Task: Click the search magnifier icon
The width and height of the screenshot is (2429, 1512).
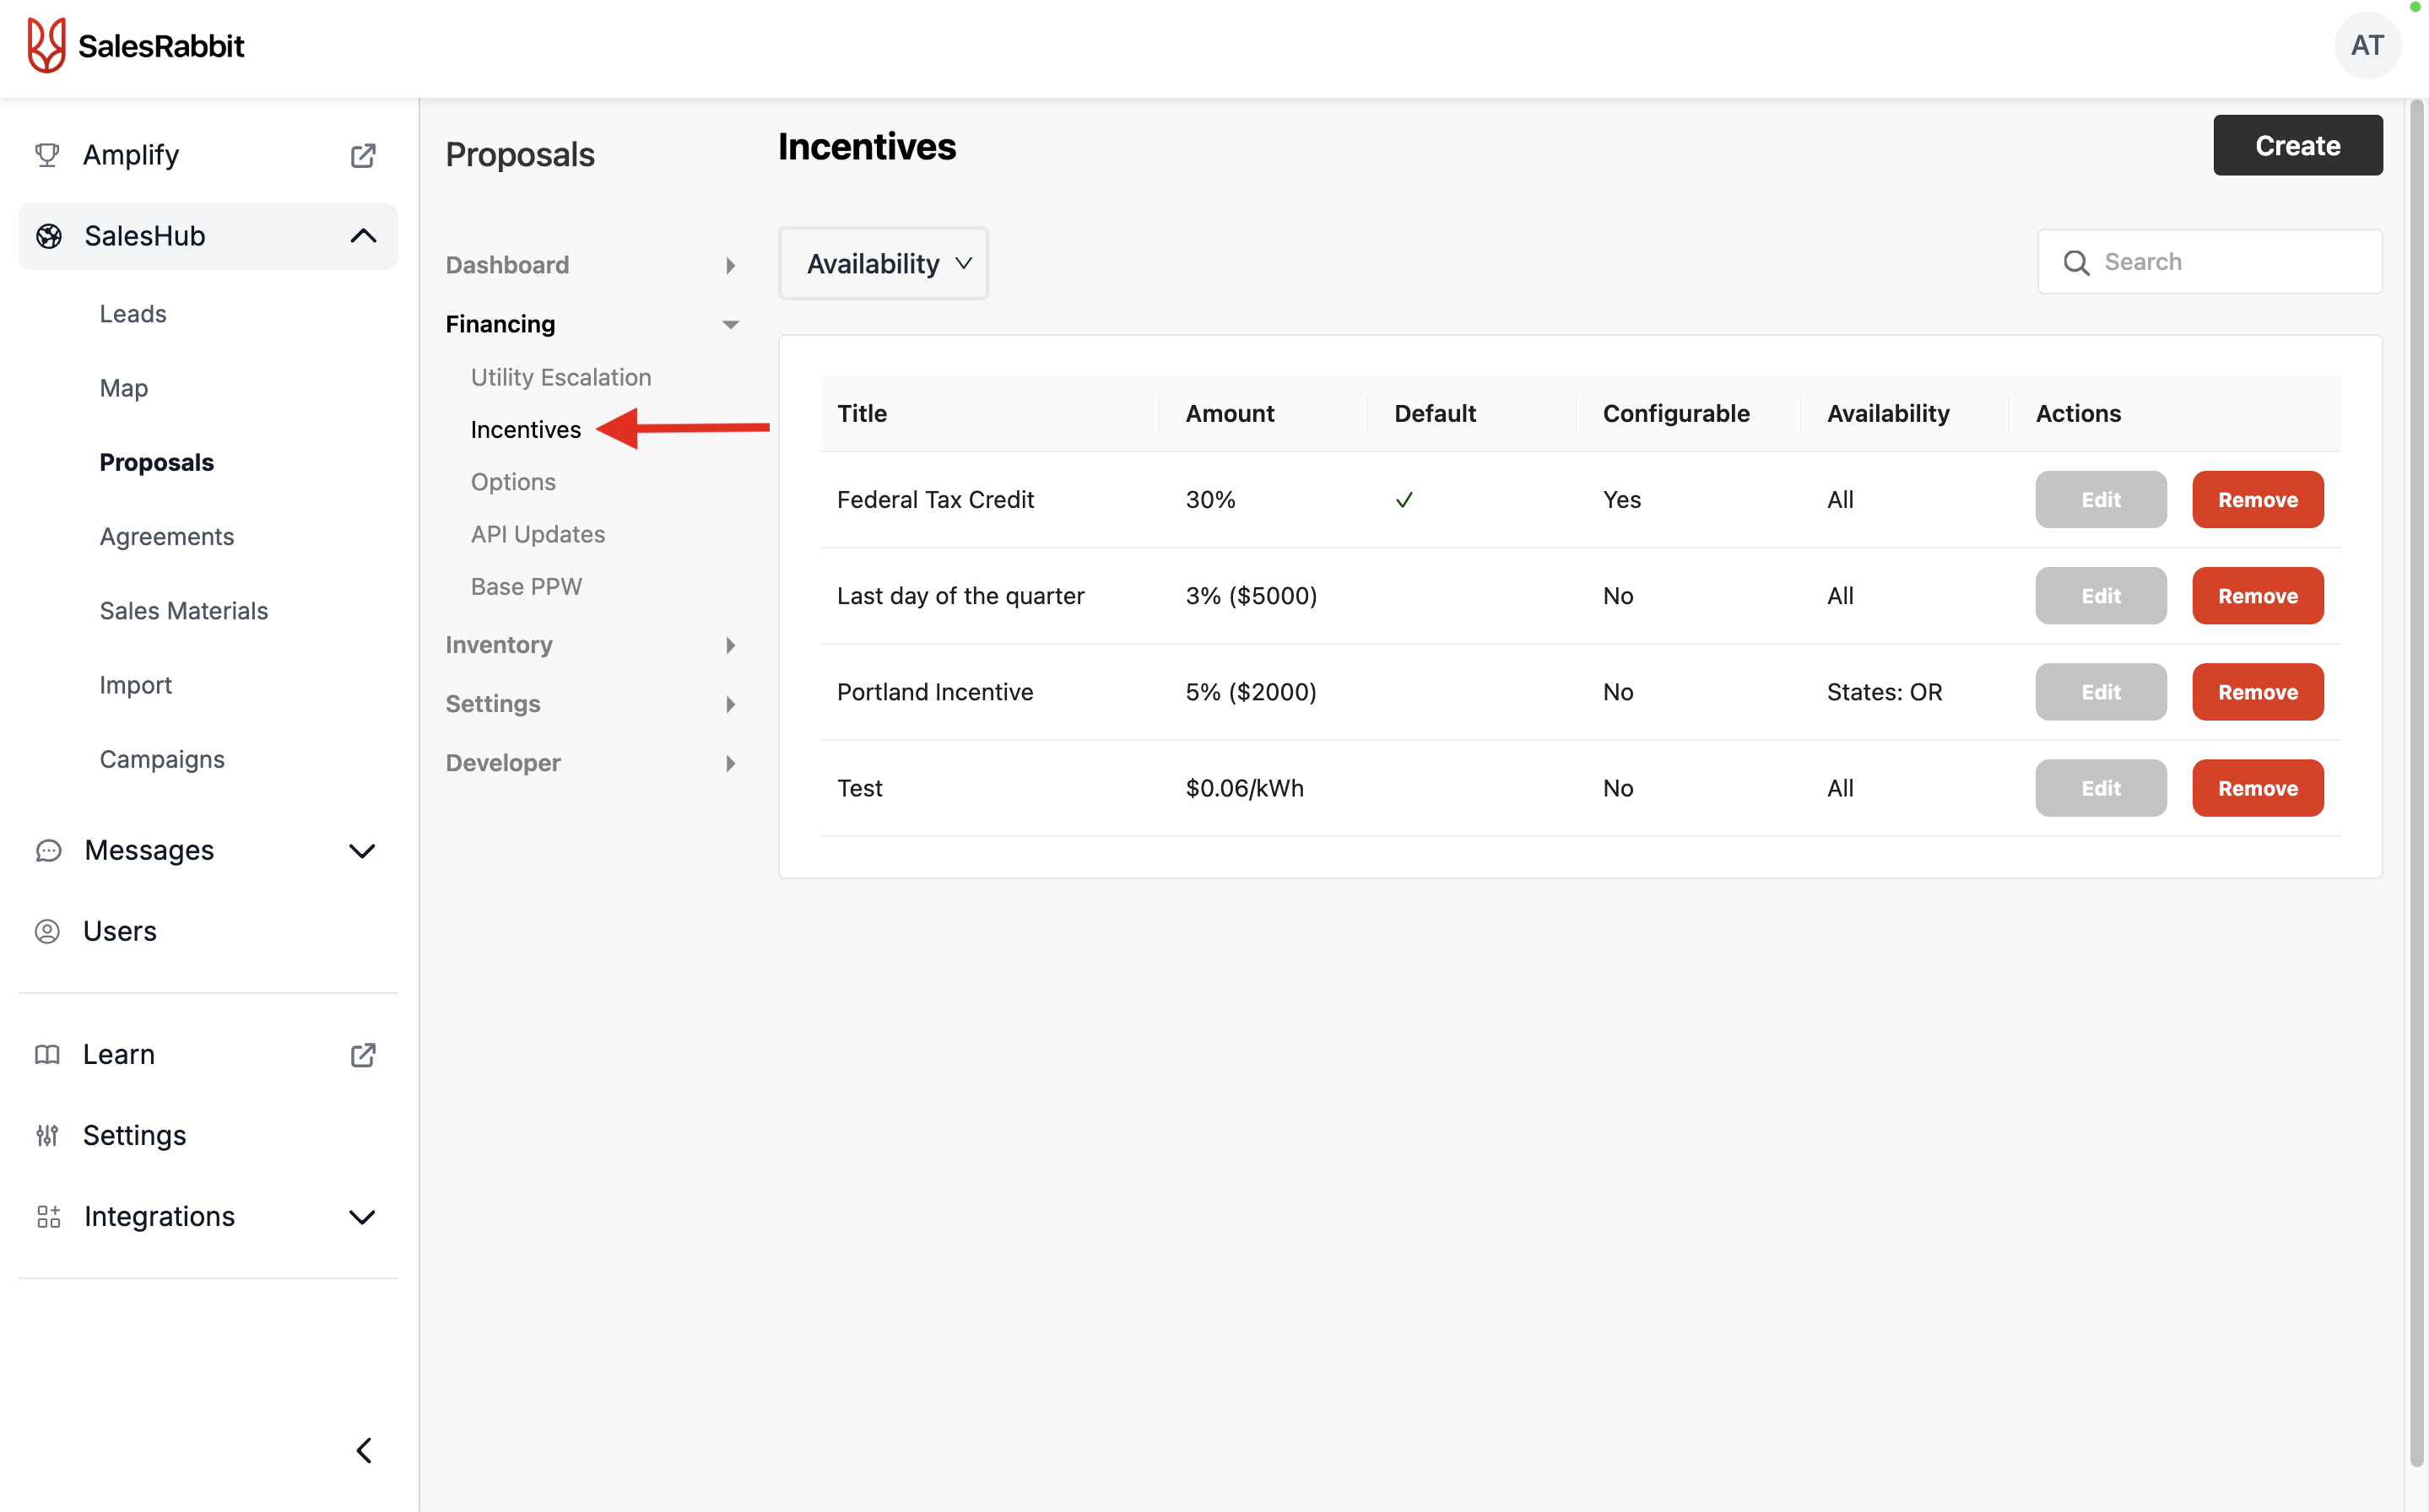Action: tap(2076, 262)
